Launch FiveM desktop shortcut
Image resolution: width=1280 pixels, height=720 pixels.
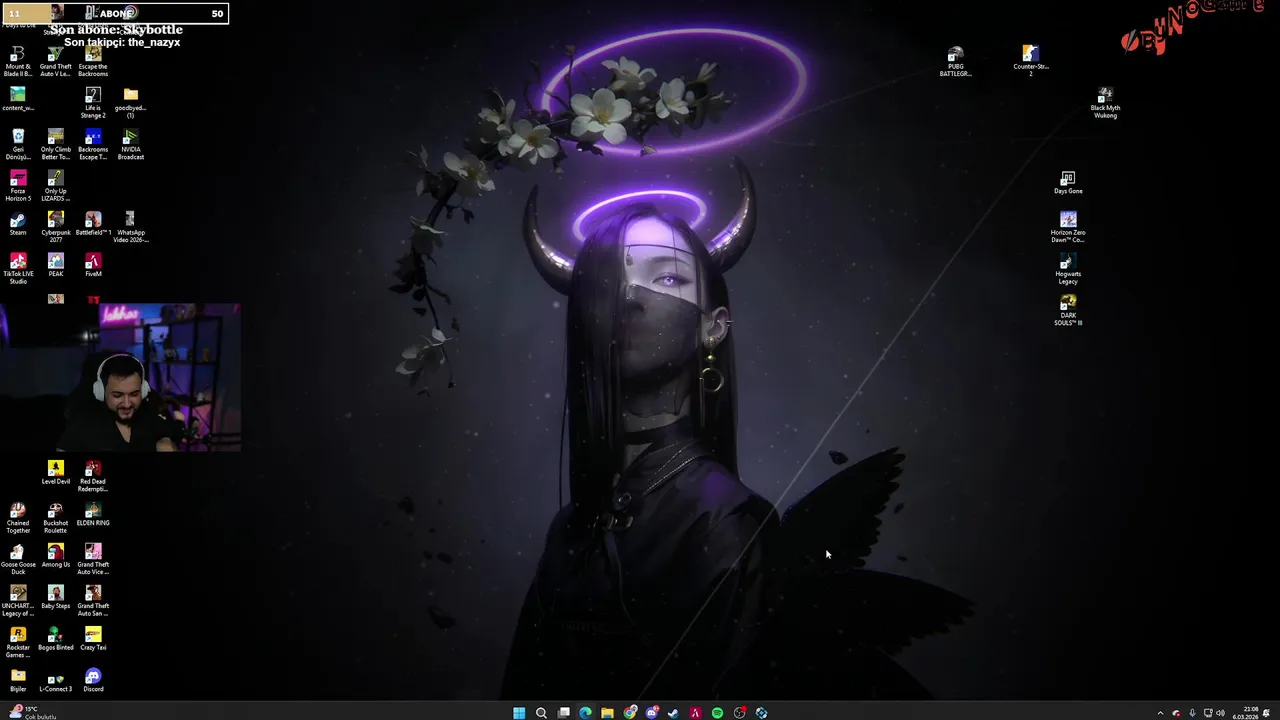[93, 265]
